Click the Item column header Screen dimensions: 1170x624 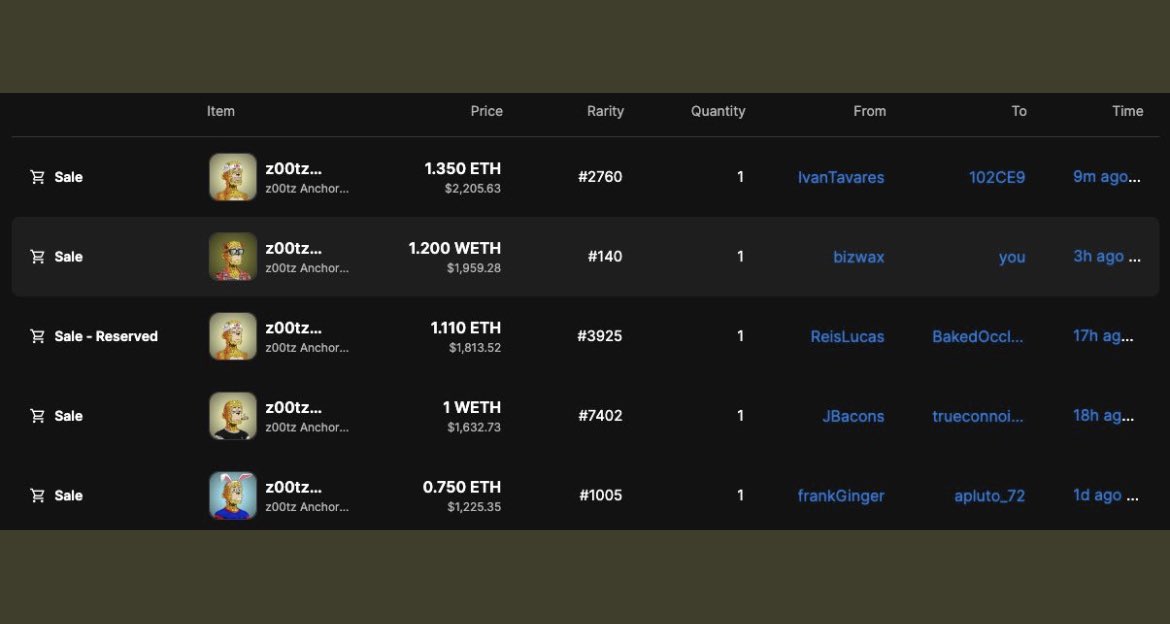coord(221,111)
